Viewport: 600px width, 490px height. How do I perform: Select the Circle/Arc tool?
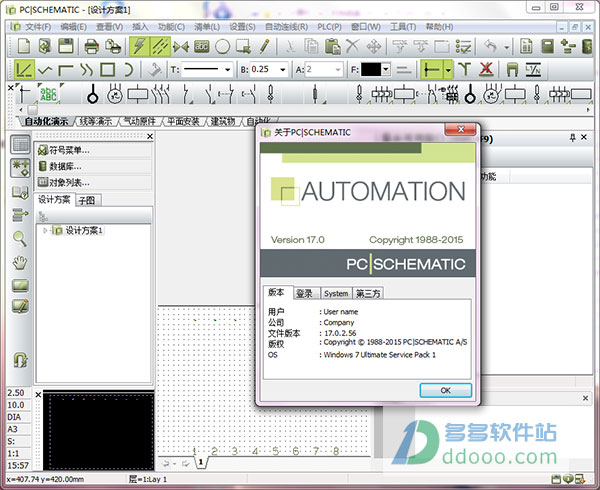point(222,46)
